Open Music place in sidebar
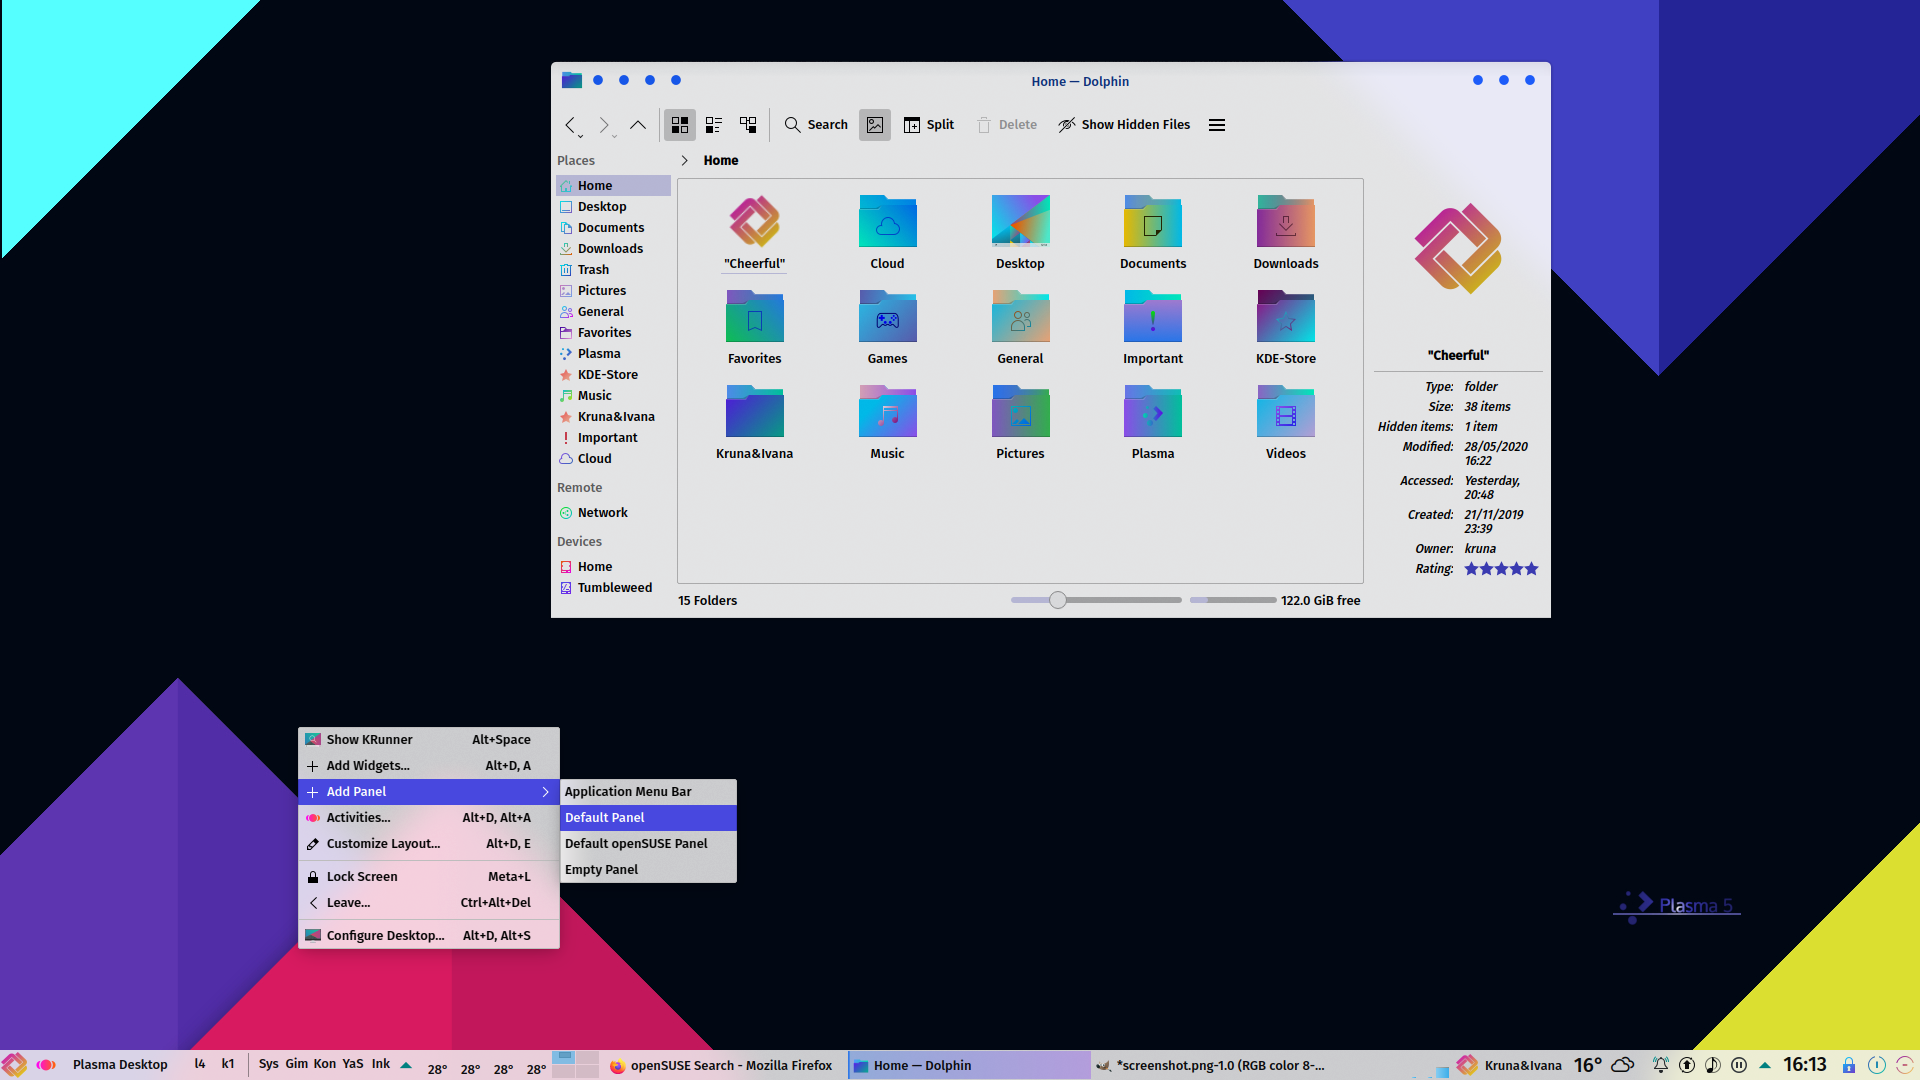Viewport: 1920px width, 1080px height. click(613, 396)
